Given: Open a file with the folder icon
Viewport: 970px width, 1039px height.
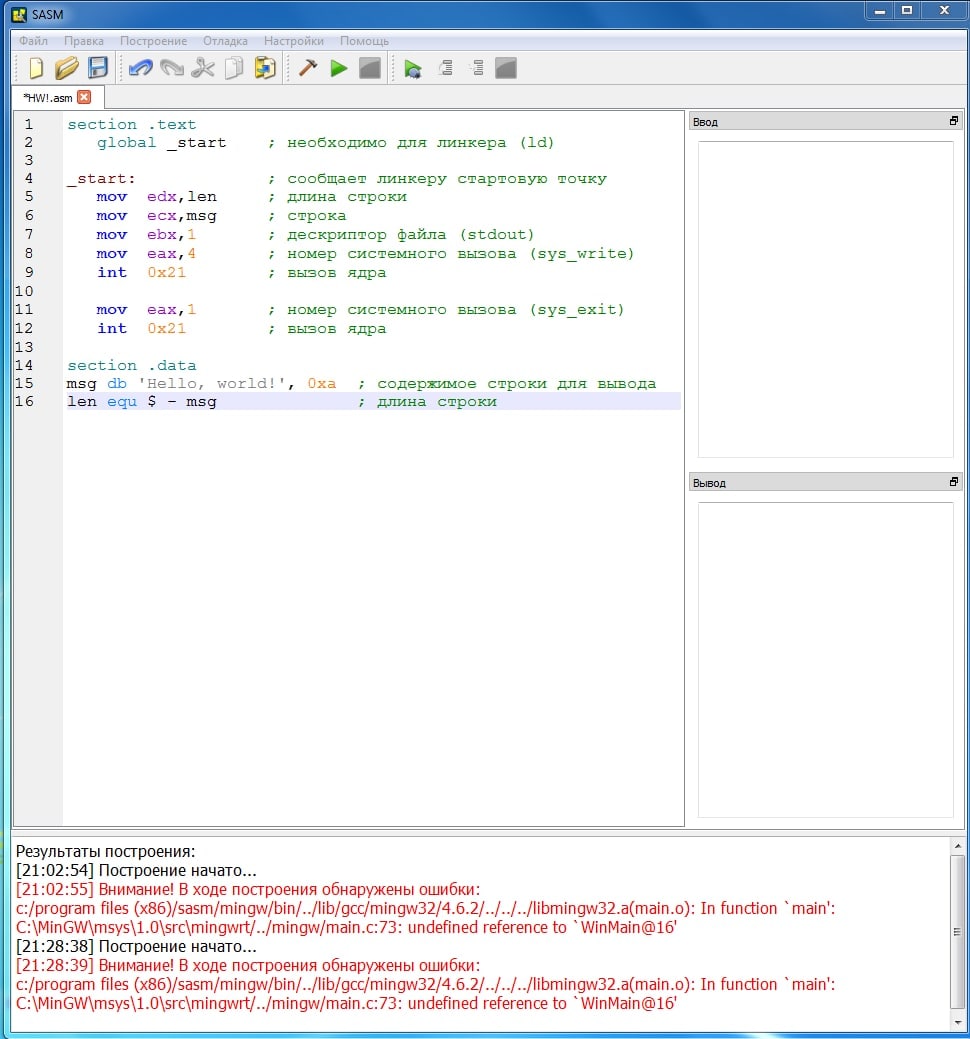Looking at the screenshot, I should 66,68.
